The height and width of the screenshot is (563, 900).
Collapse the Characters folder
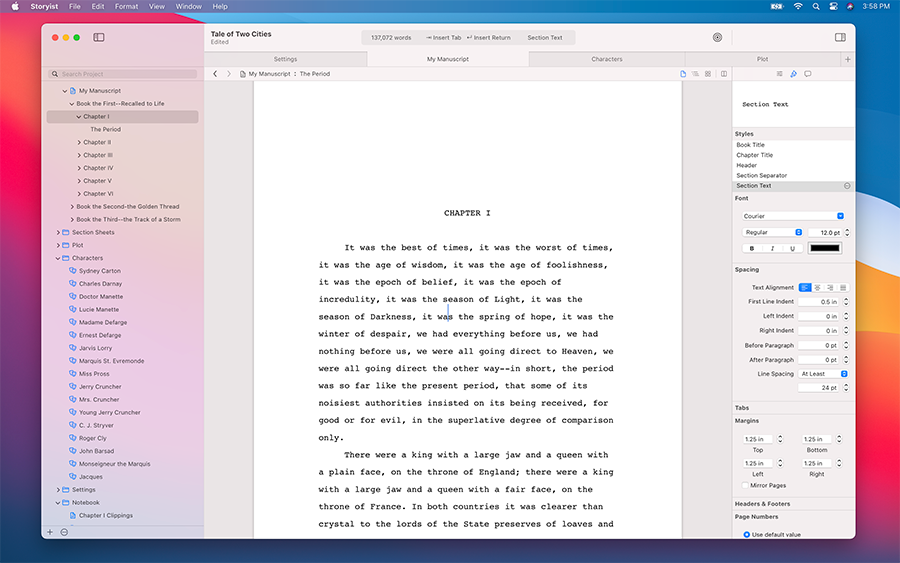(x=58, y=258)
